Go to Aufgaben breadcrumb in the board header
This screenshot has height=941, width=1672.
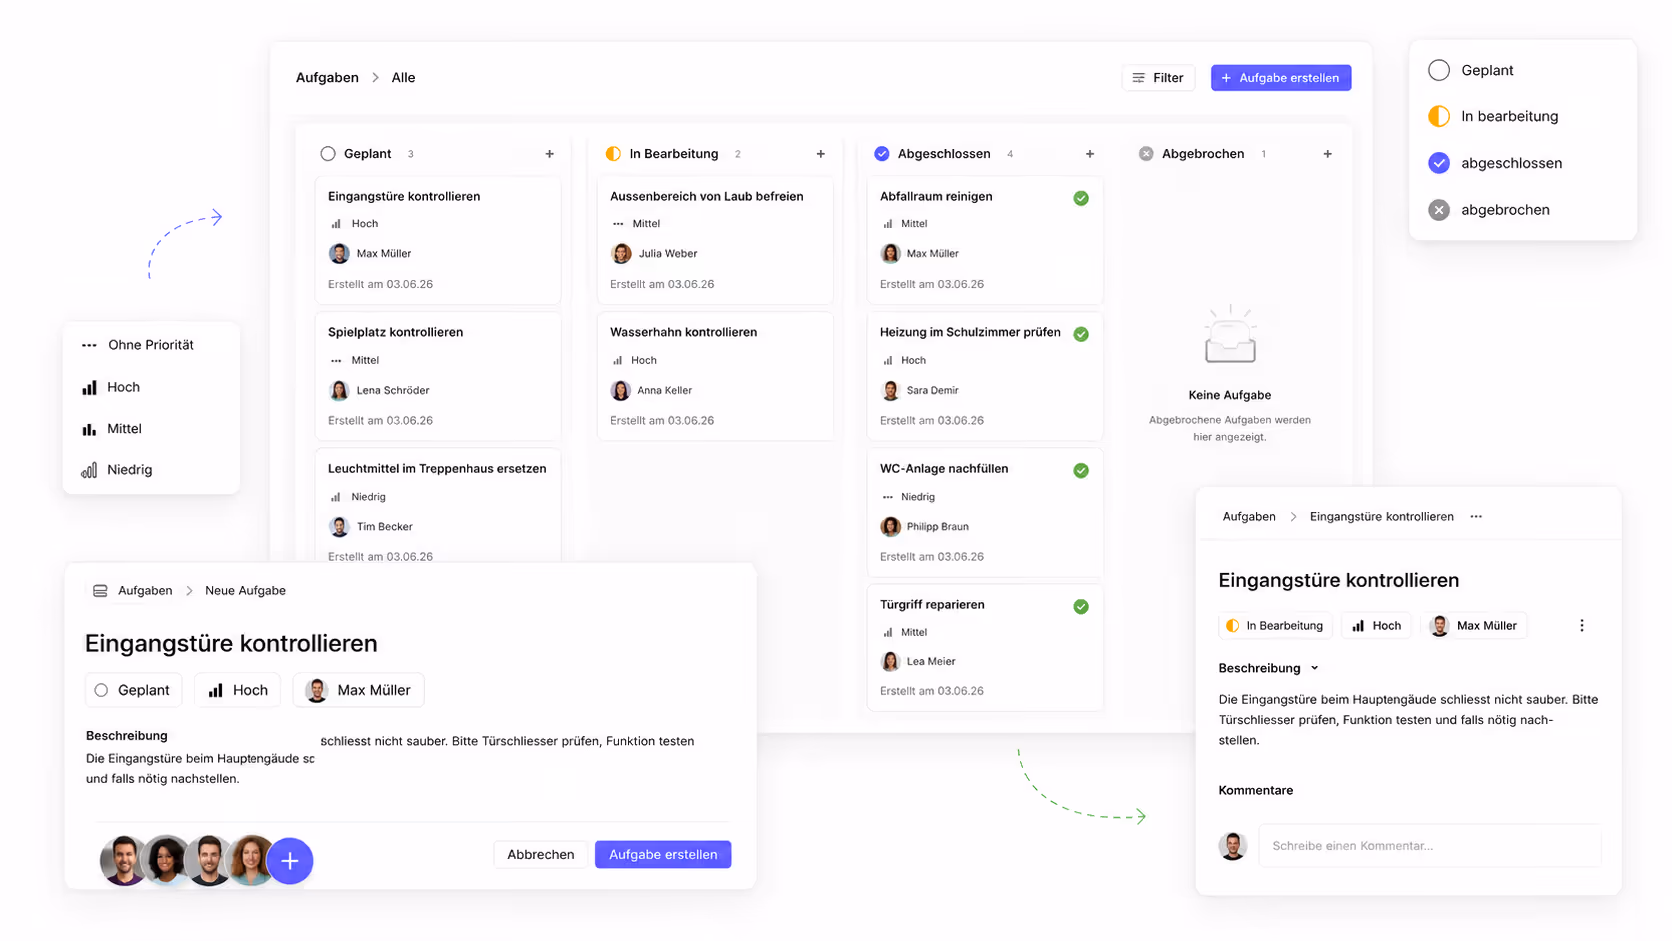point(327,78)
